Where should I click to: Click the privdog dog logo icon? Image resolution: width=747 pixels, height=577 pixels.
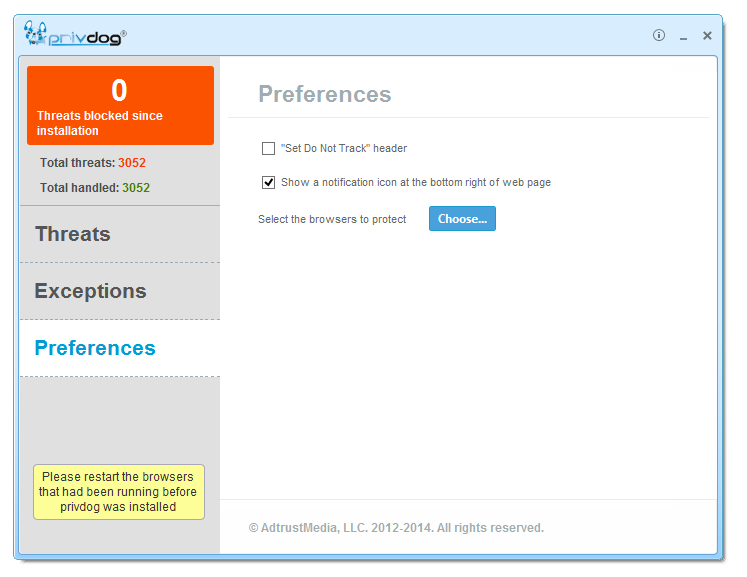pos(36,36)
